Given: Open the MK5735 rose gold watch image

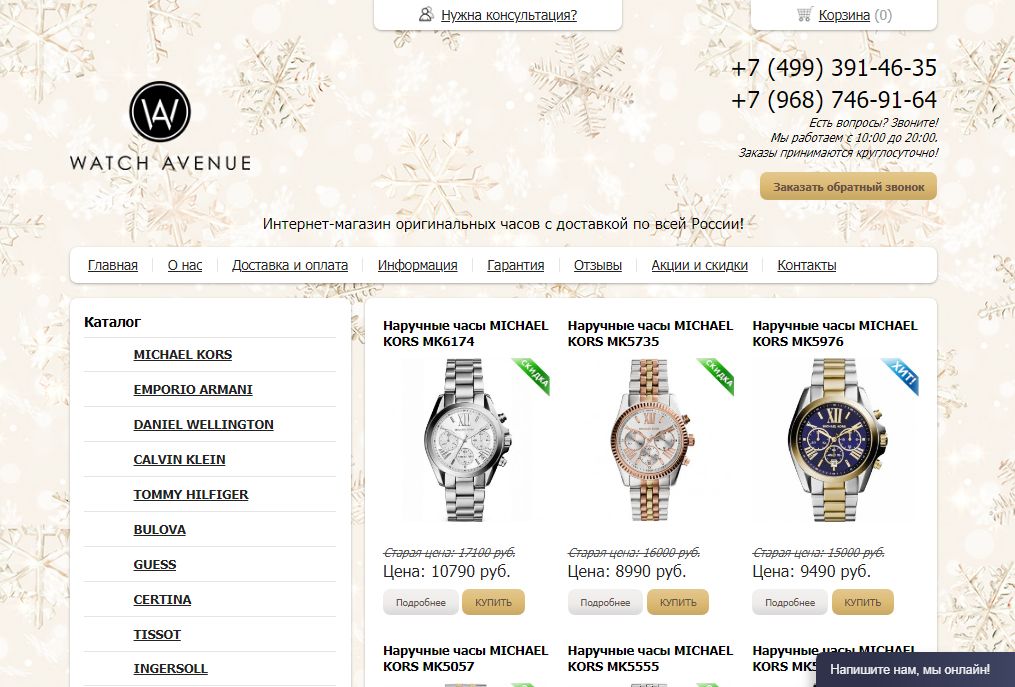Looking at the screenshot, I should point(651,440).
